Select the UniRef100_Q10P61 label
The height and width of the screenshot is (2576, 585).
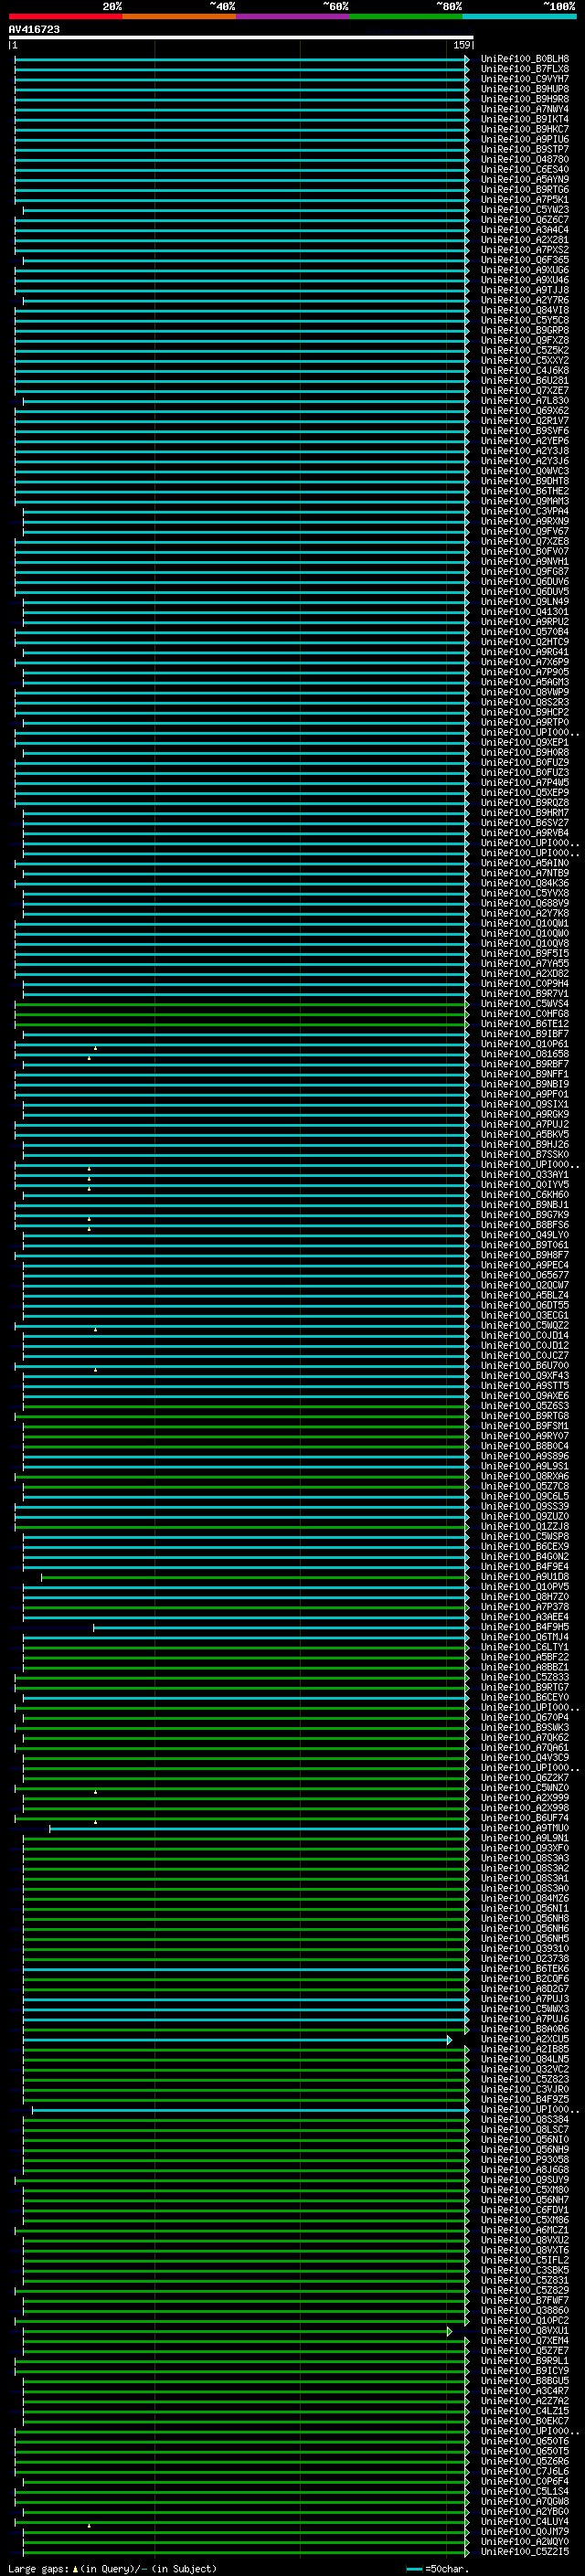pos(525,1043)
